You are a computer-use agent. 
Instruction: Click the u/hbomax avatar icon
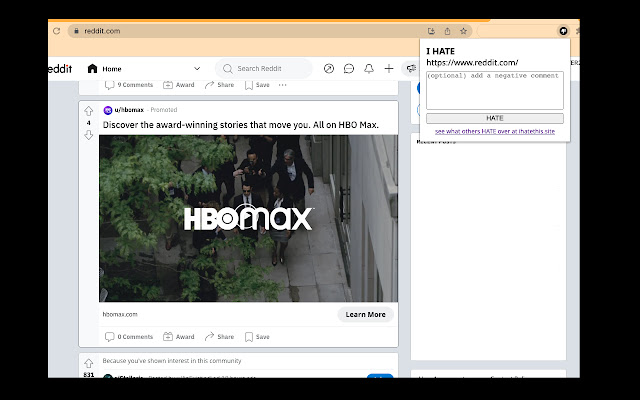[x=108, y=110]
